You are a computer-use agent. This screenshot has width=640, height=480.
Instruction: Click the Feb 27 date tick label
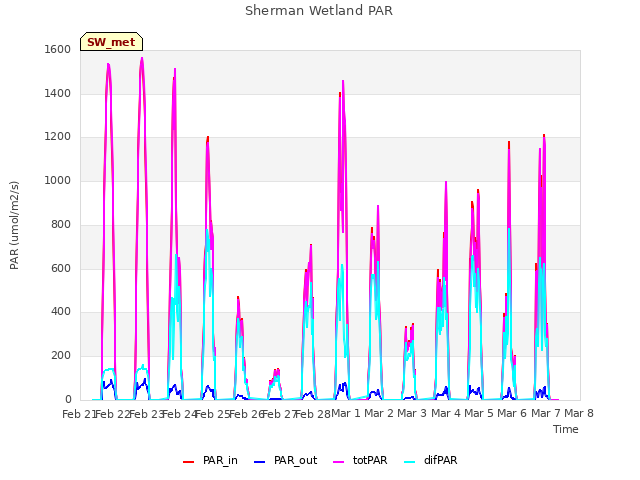pyautogui.click(x=279, y=414)
